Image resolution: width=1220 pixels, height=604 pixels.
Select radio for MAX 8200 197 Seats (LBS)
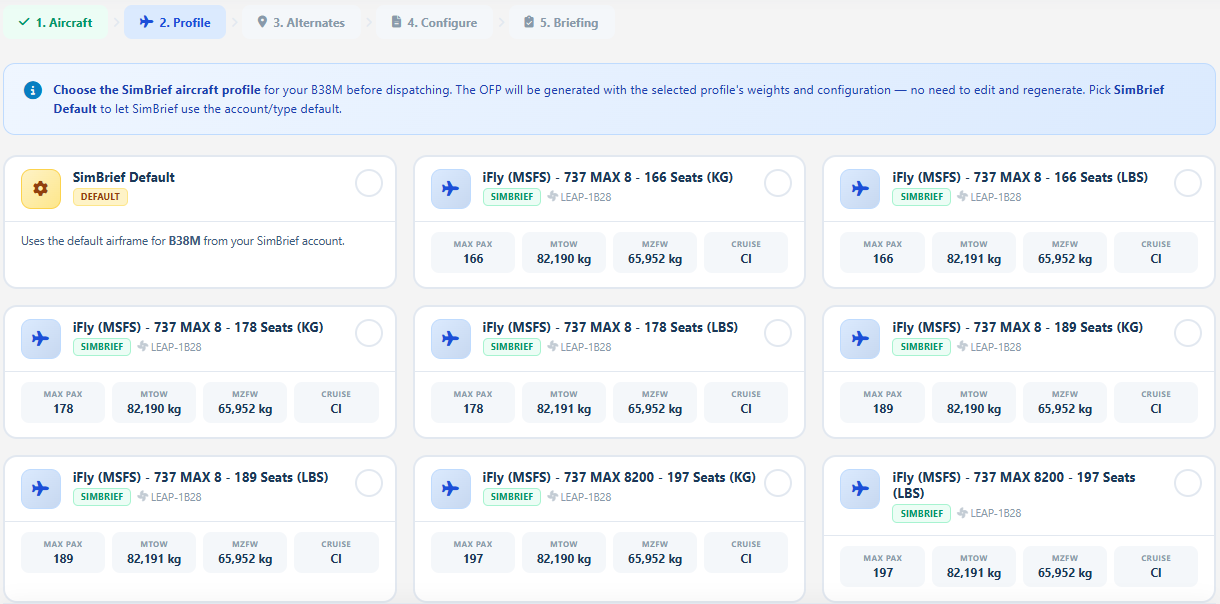(1188, 483)
